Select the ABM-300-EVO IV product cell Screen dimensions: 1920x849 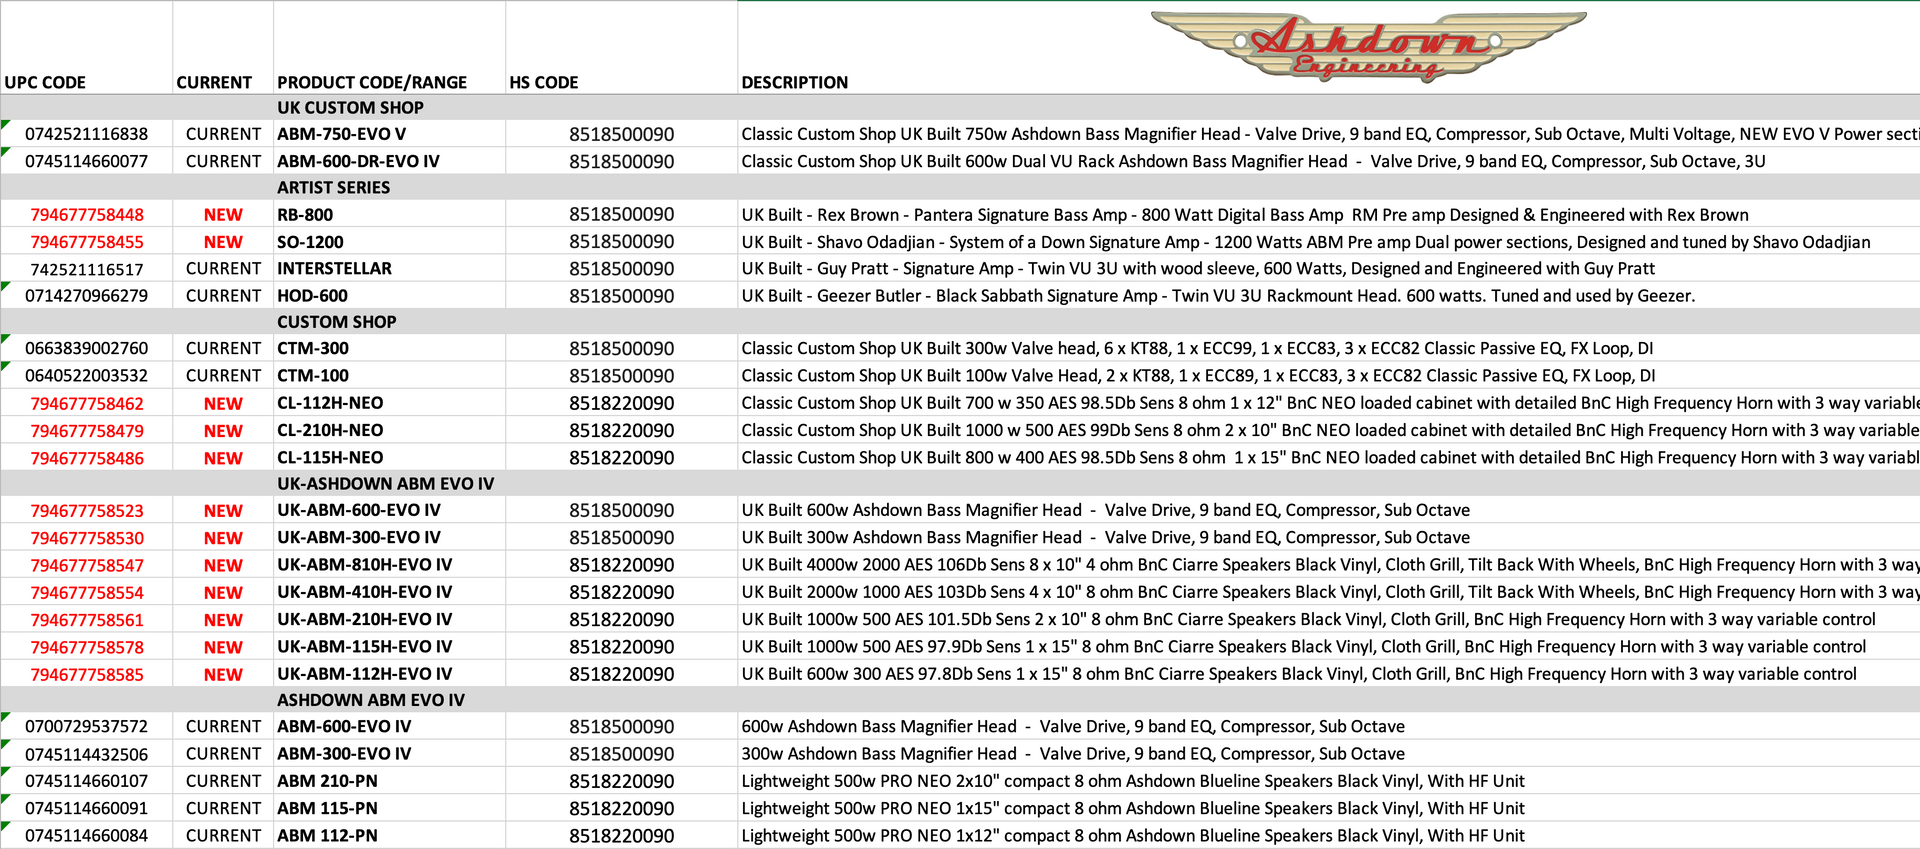click(344, 754)
